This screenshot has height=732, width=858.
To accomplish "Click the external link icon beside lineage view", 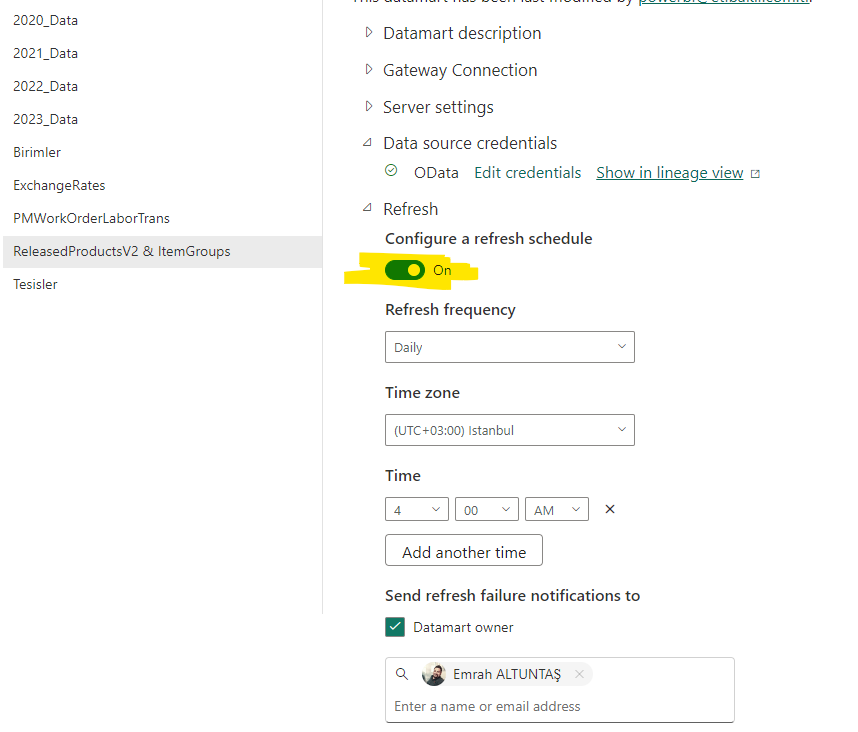I will coord(755,174).
